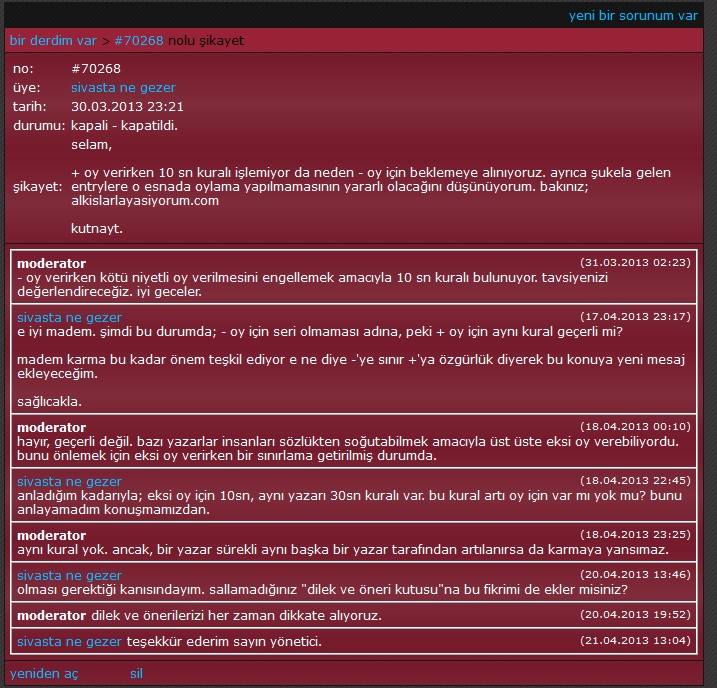
Task: Click 'alkislarlayasiyorum.com' in the complaint text
Action: (x=145, y=201)
